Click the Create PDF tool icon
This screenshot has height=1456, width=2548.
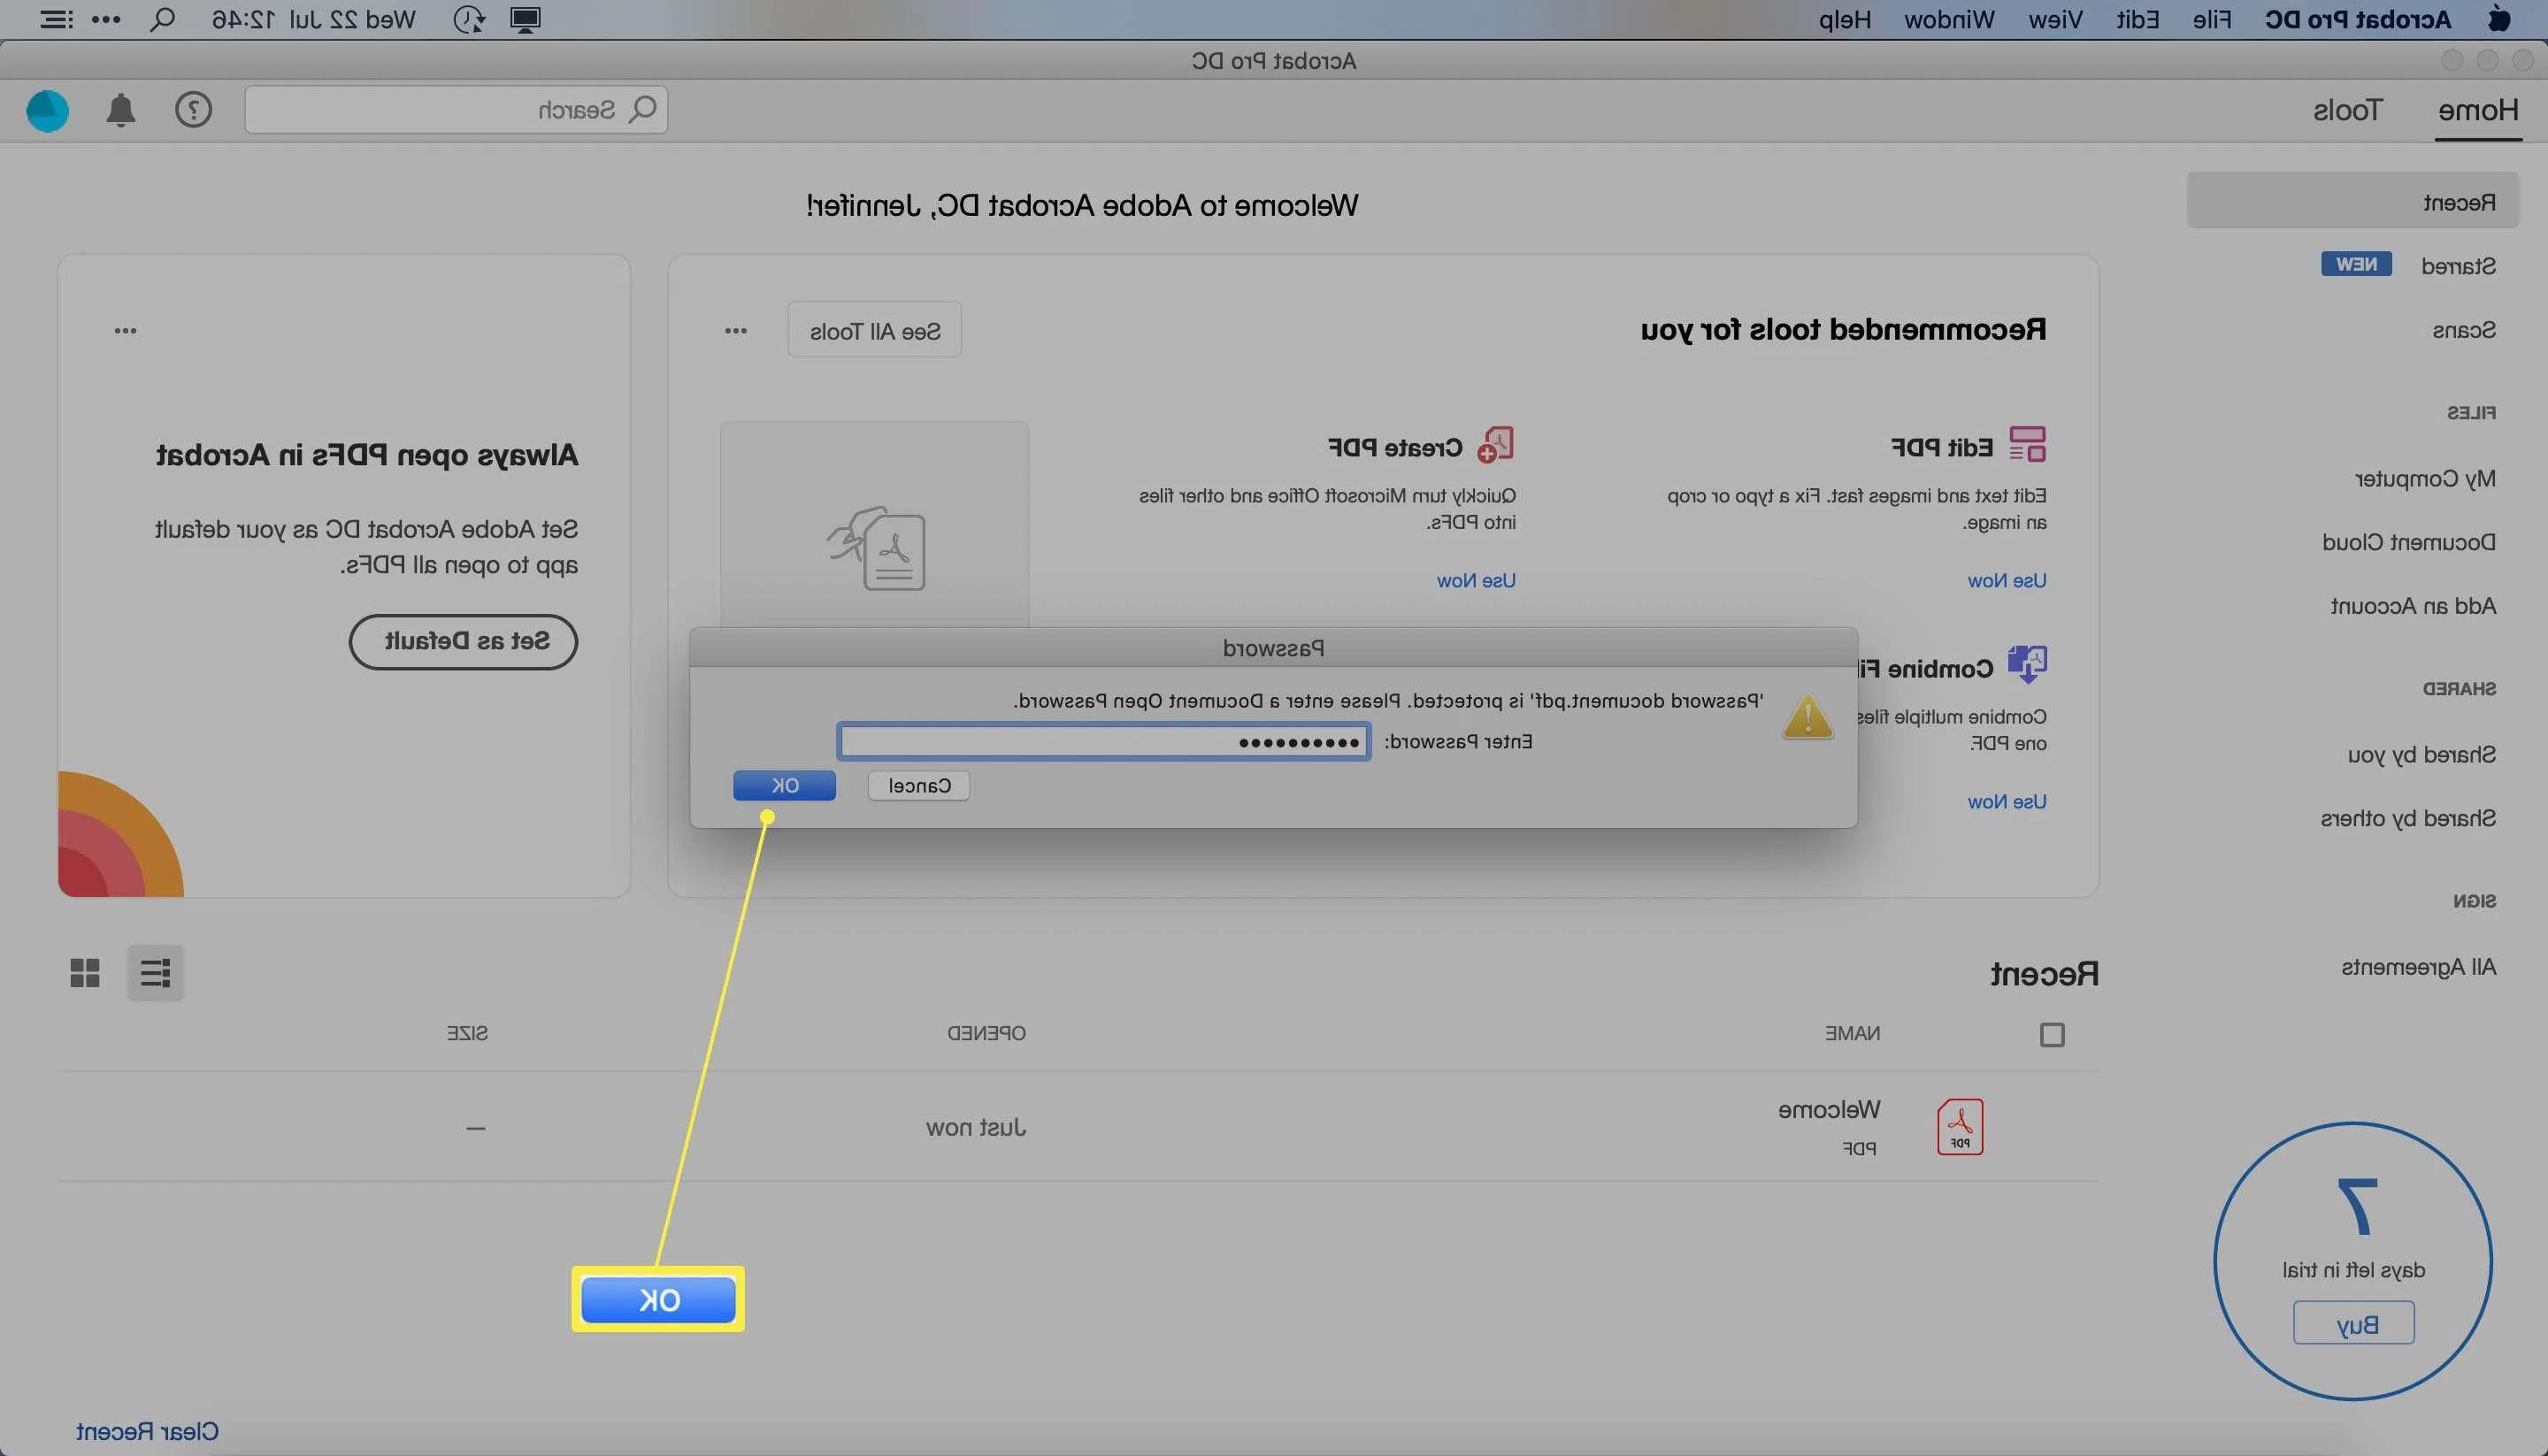[x=1496, y=444]
